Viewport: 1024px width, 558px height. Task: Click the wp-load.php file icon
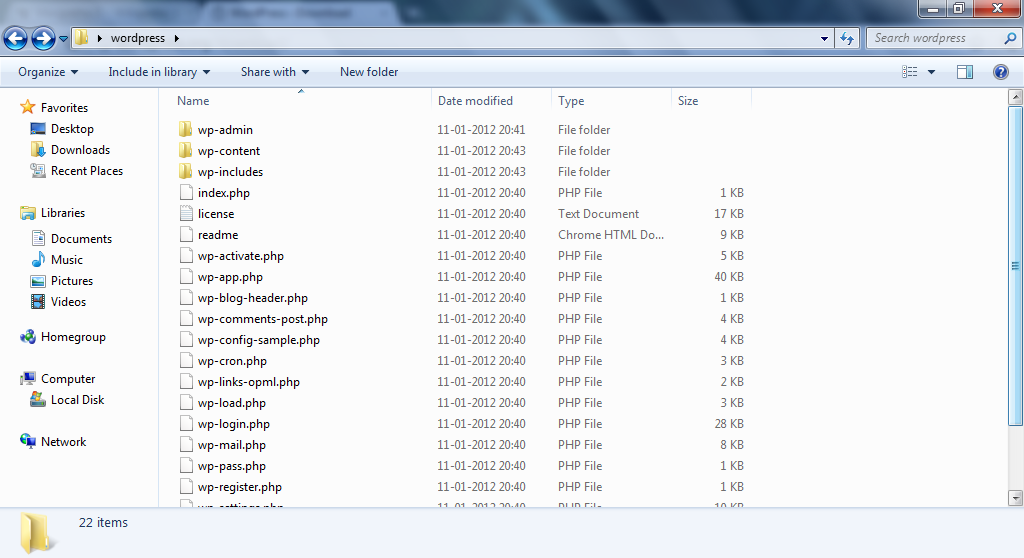point(186,402)
